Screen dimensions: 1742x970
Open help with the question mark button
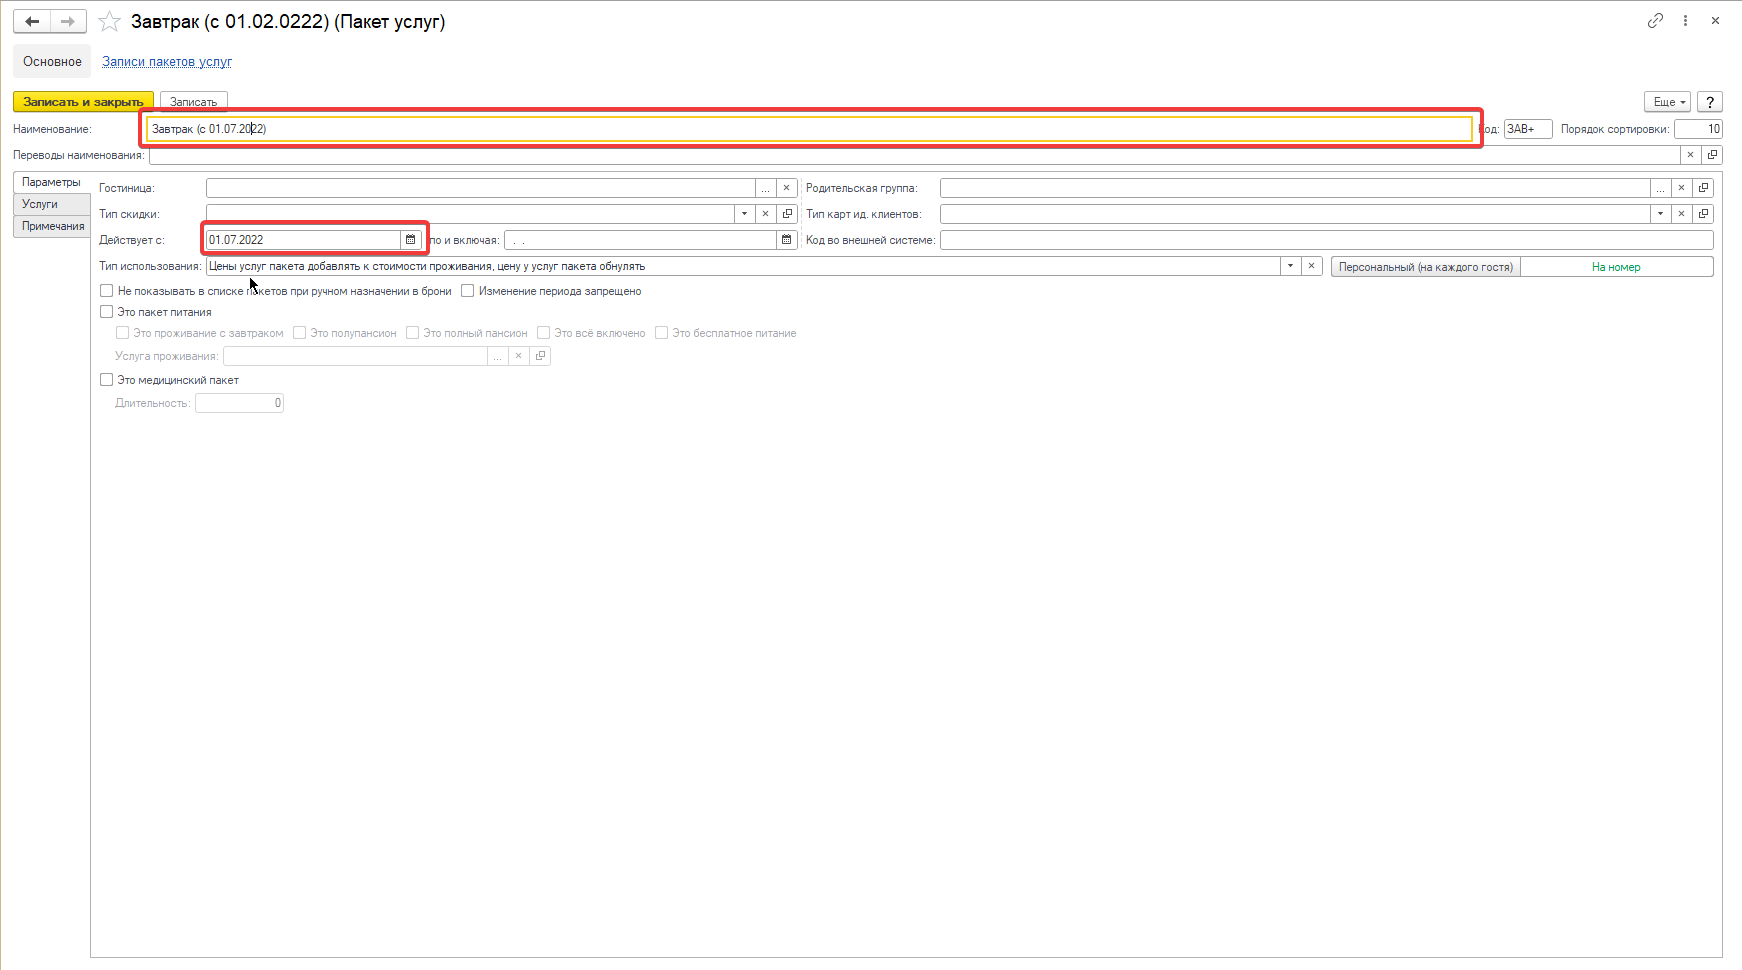tap(1710, 102)
